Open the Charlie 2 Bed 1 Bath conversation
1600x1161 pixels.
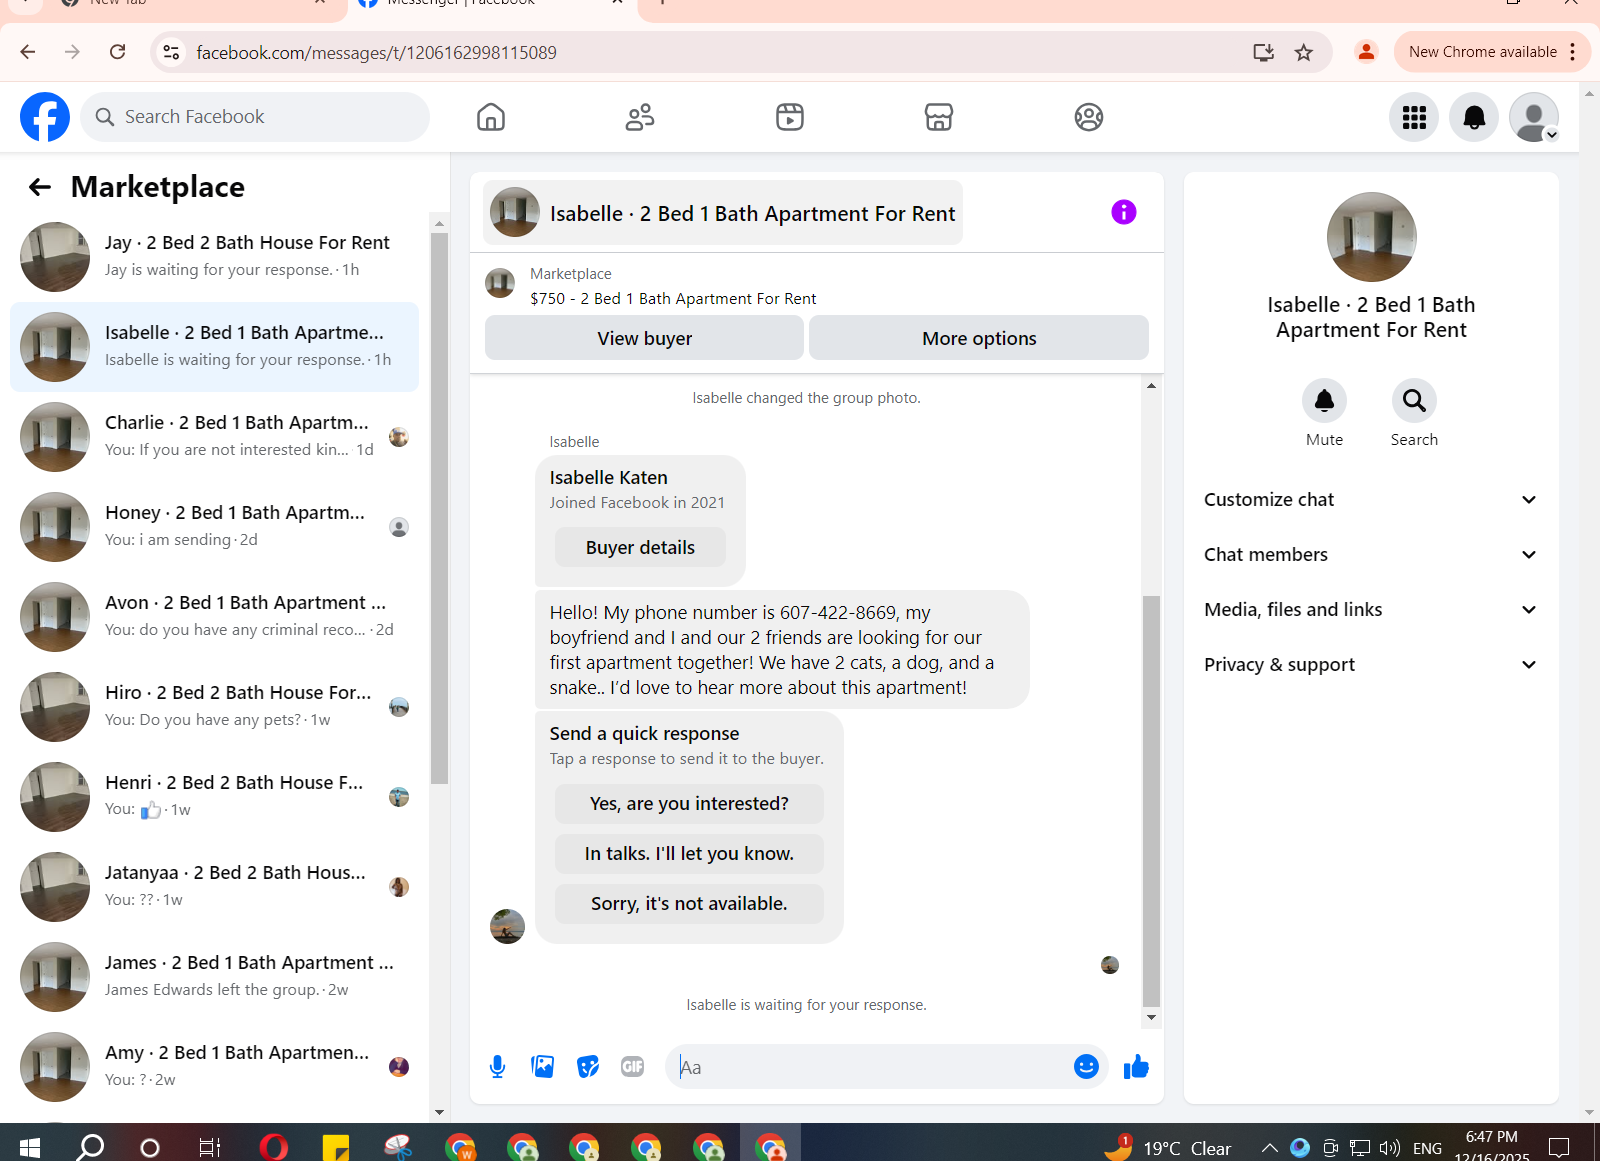tap(215, 436)
